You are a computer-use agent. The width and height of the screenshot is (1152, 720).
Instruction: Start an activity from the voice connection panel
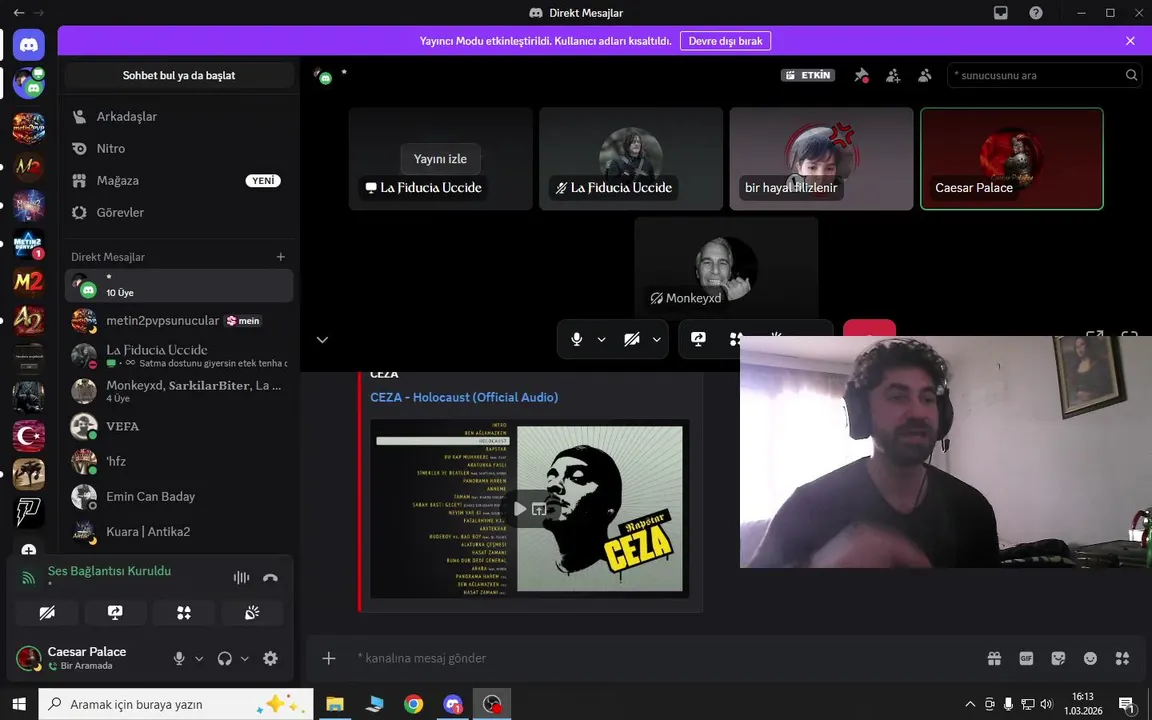184,612
